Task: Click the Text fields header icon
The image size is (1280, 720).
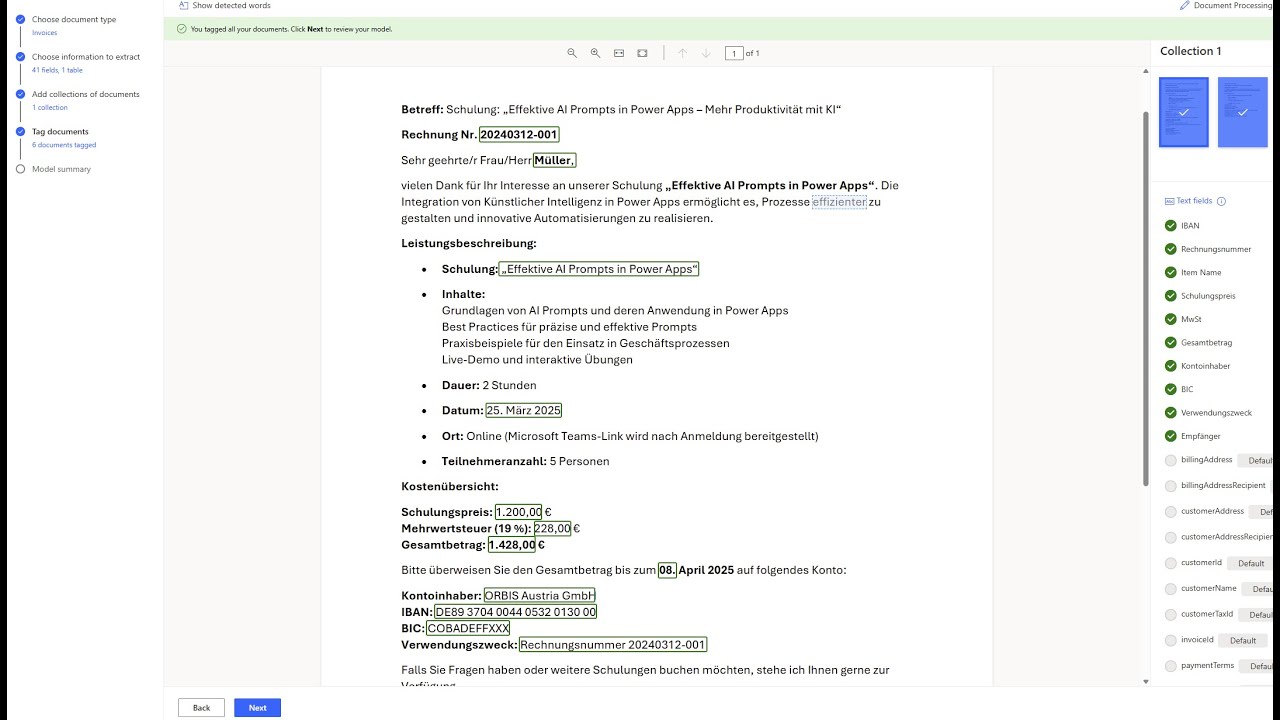Action: tap(1169, 201)
